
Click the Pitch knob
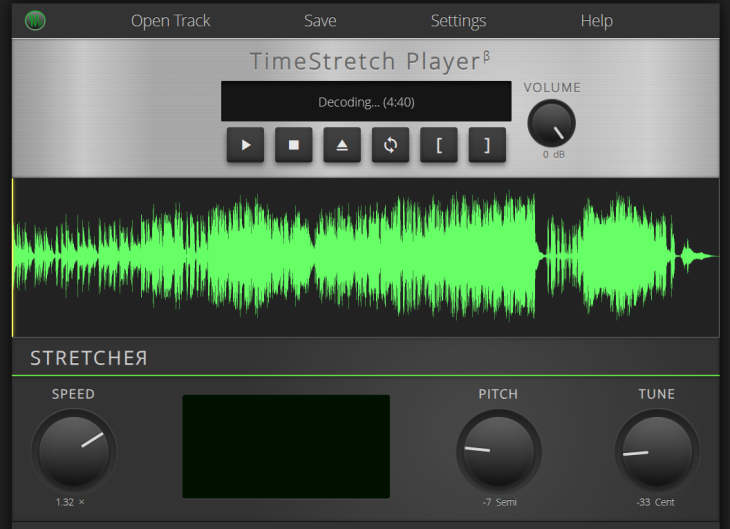pos(498,449)
